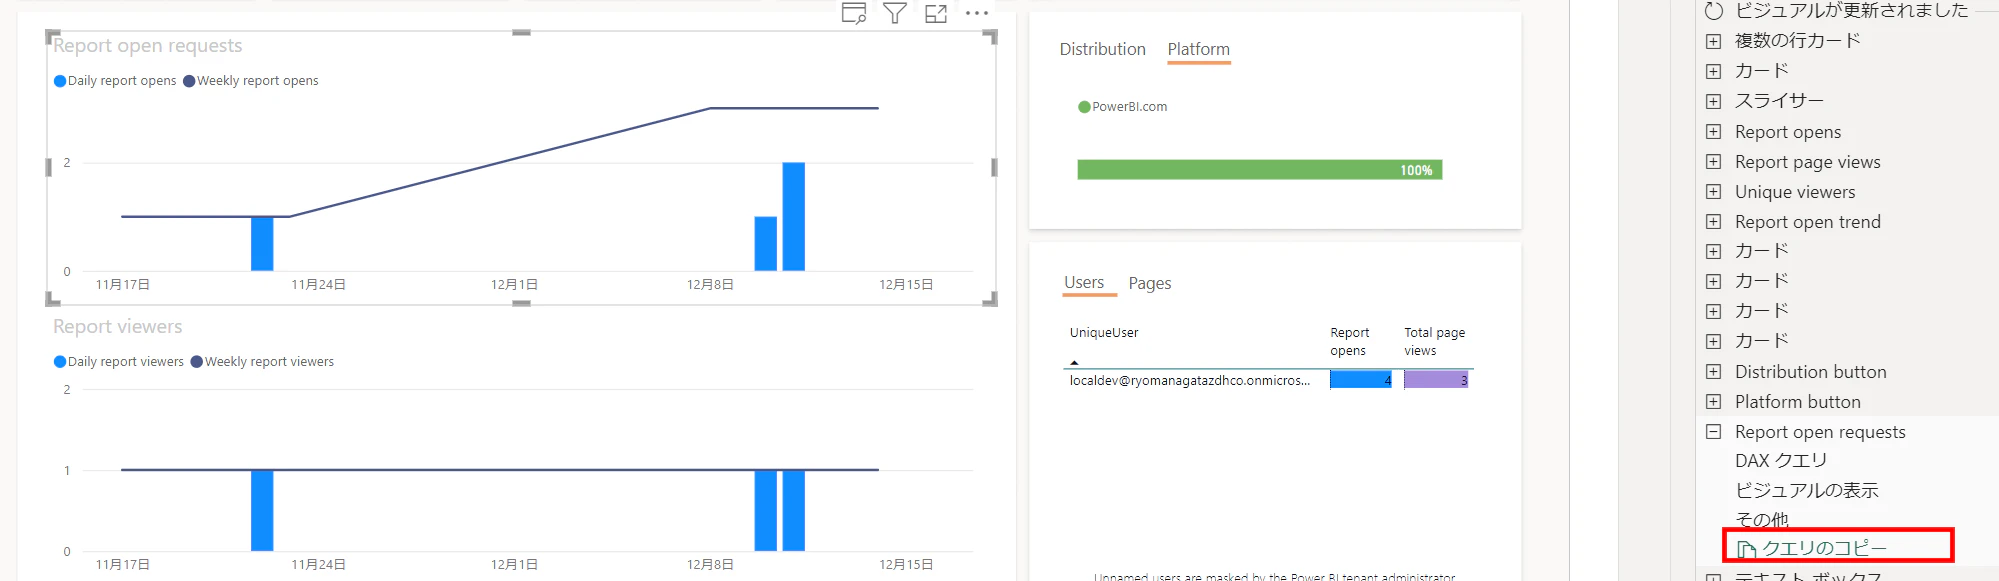Image resolution: width=1999 pixels, height=581 pixels.
Task: Expand the Report opens entry
Action: tap(1713, 132)
